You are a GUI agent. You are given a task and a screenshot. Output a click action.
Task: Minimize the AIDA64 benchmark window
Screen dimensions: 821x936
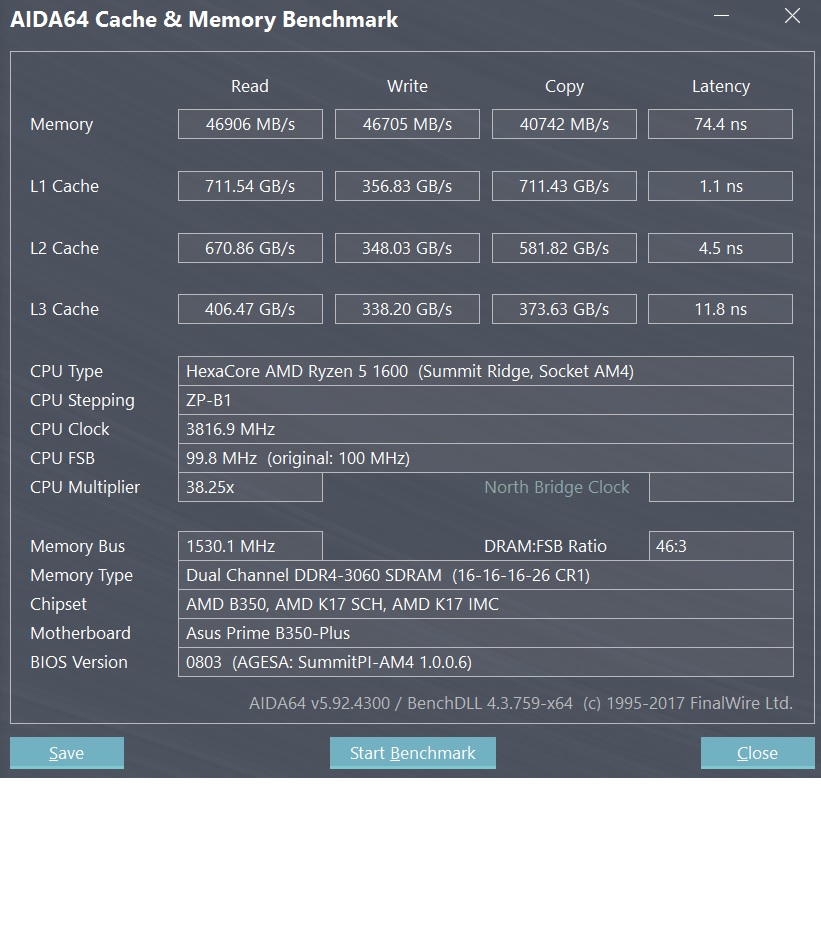721,16
